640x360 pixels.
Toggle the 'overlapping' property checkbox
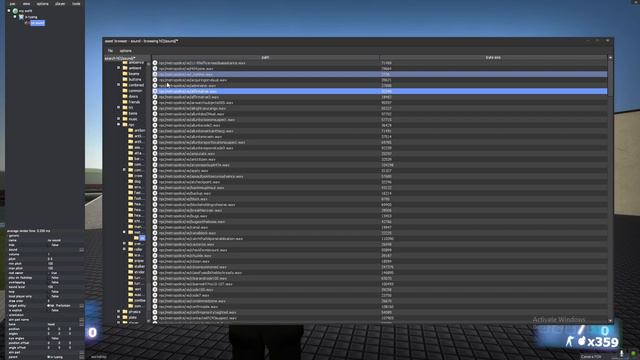(x=49, y=282)
